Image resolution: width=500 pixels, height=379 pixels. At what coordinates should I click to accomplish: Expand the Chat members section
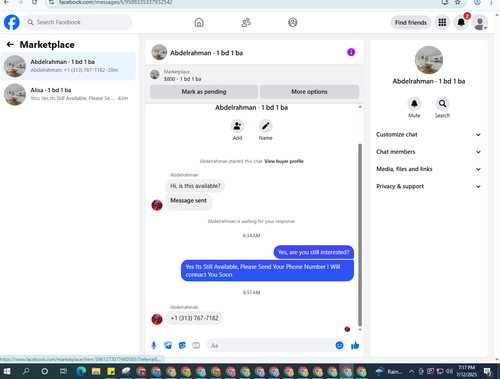(428, 152)
